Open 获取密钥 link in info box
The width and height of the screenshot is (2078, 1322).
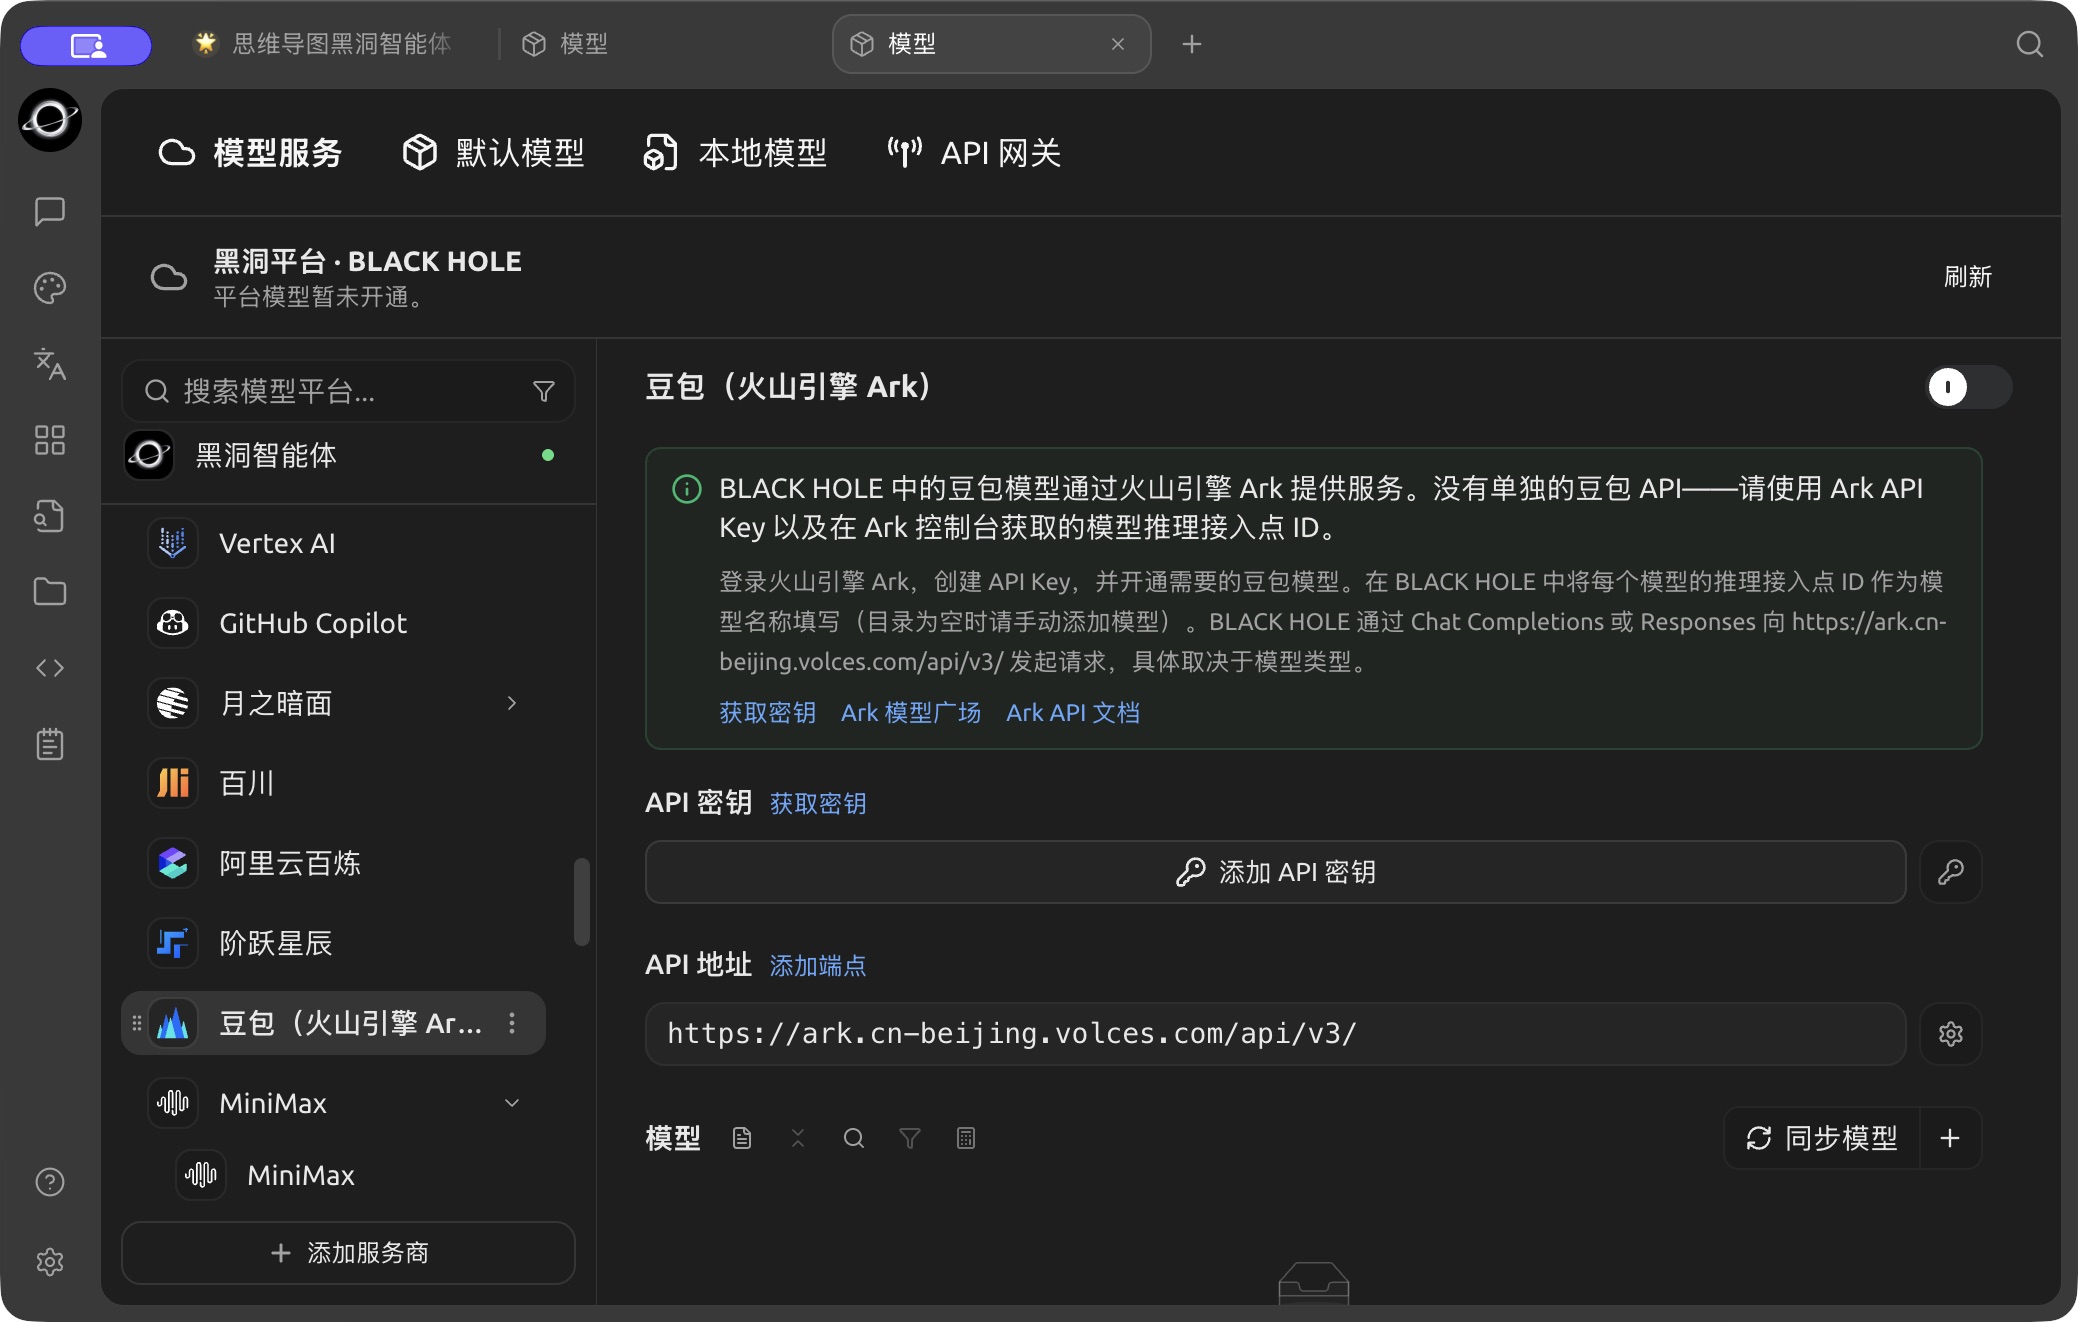[768, 713]
